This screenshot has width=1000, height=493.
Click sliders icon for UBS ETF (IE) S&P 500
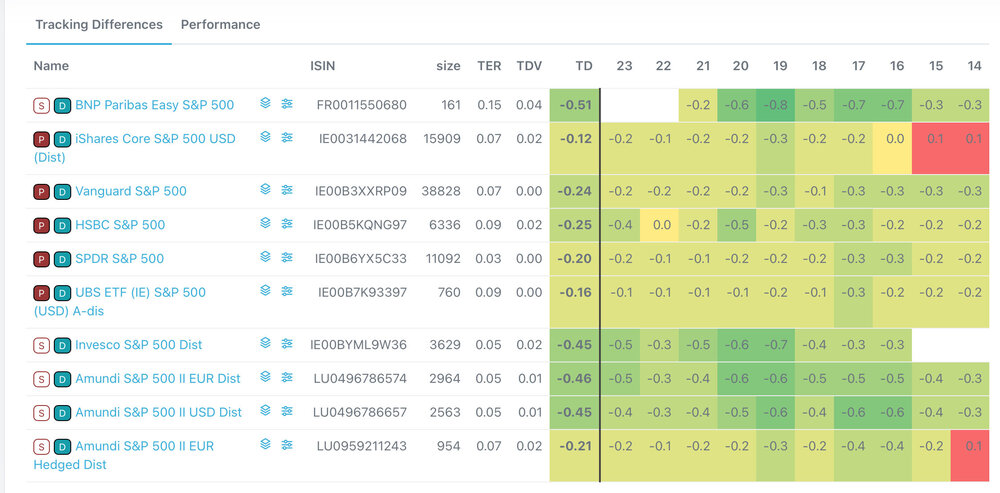[x=287, y=291]
